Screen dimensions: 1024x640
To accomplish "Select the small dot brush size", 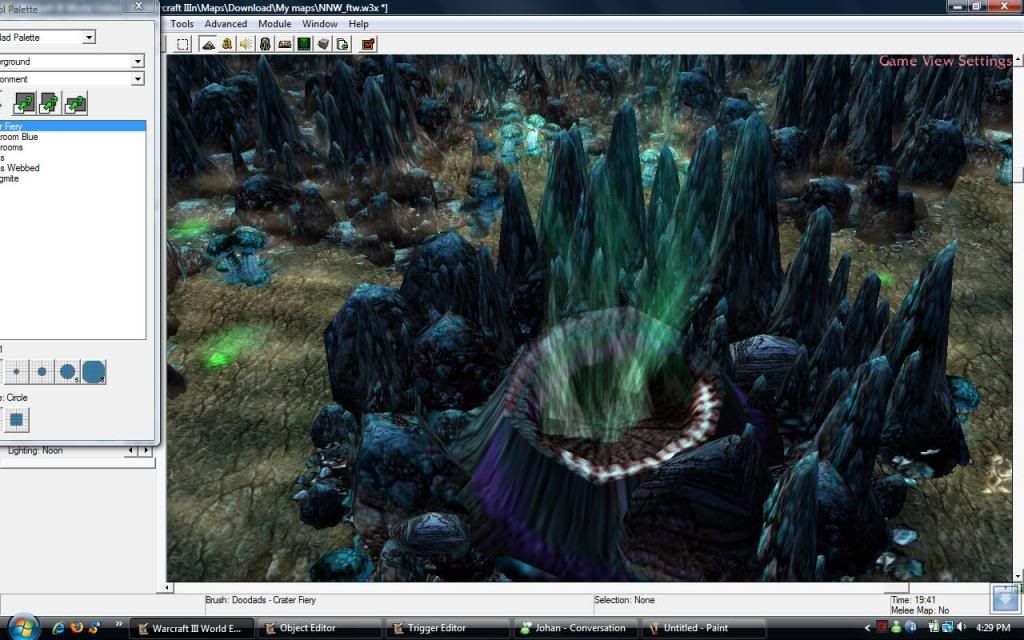I will pyautogui.click(x=42, y=372).
